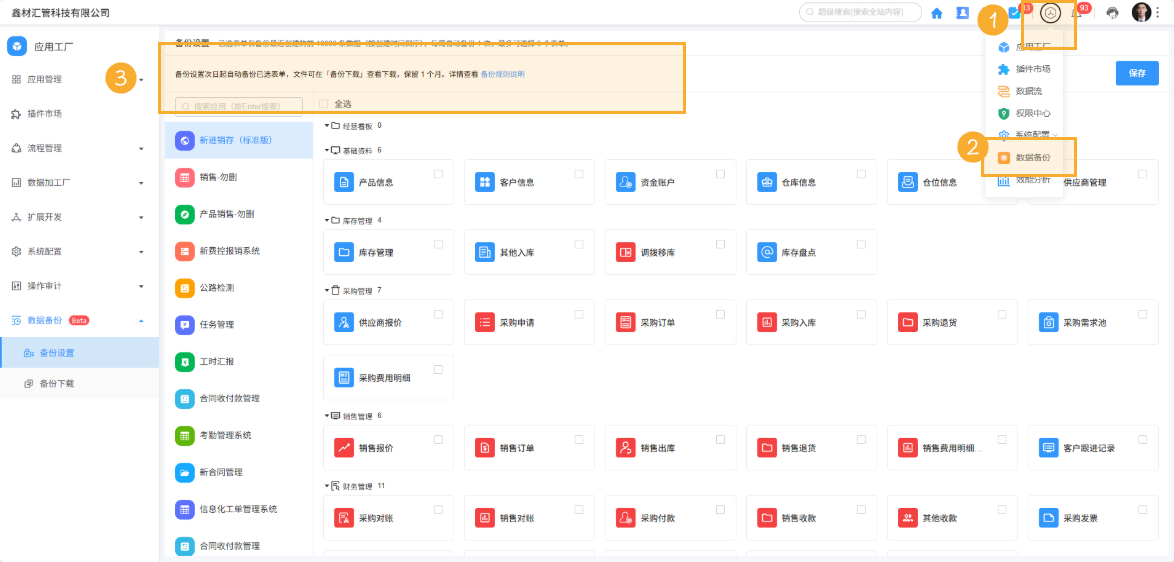Tick the checkbox on 采购申请 card

[579, 314]
